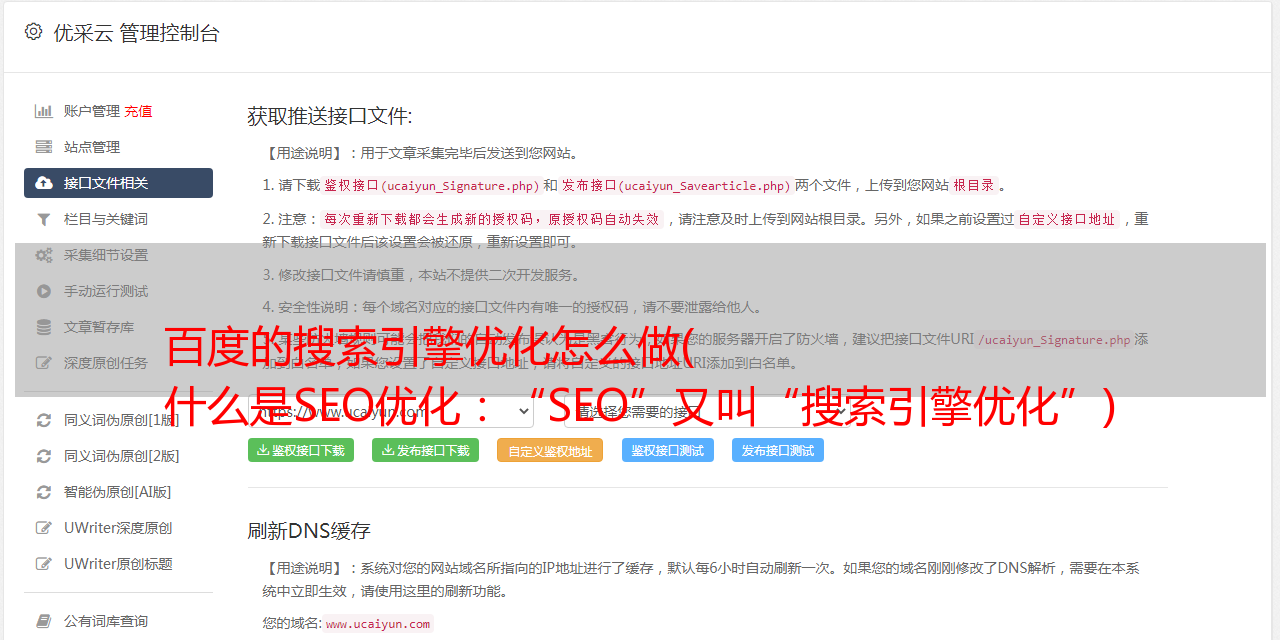The width and height of the screenshot is (1280, 640).
Task: Click the bar chart icon next to 账户管理
Action: [44, 111]
